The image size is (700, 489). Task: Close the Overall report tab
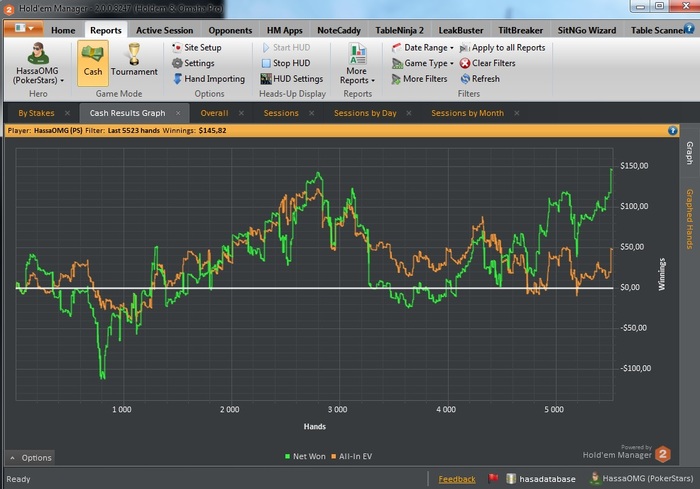(x=241, y=113)
